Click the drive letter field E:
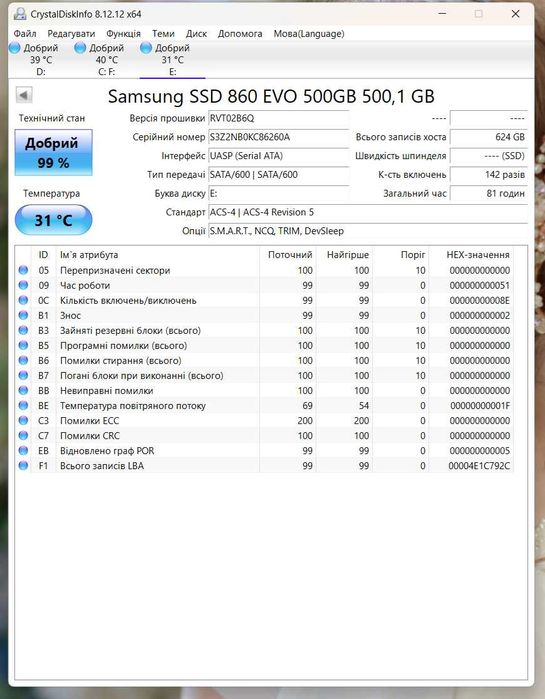This screenshot has width=545, height=699. pos(279,193)
